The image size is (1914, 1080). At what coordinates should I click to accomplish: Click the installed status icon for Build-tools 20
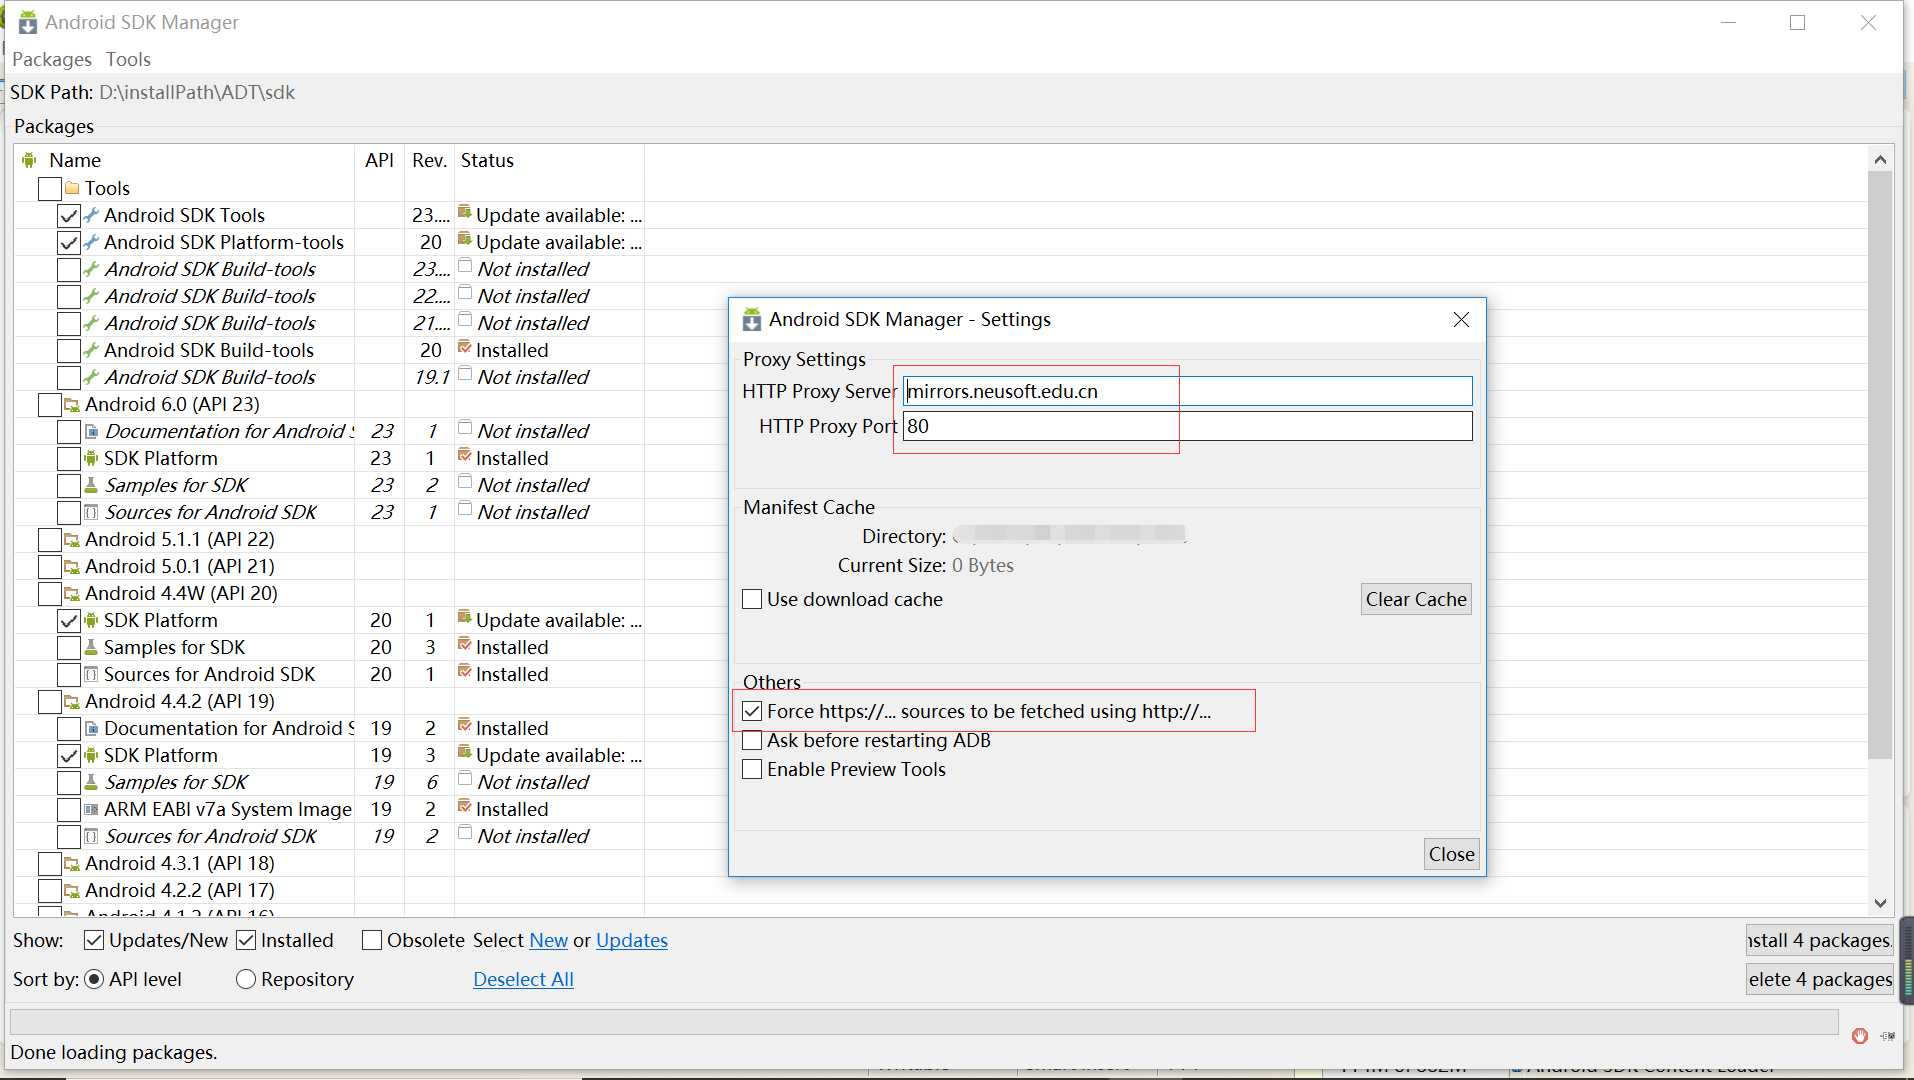(x=465, y=347)
